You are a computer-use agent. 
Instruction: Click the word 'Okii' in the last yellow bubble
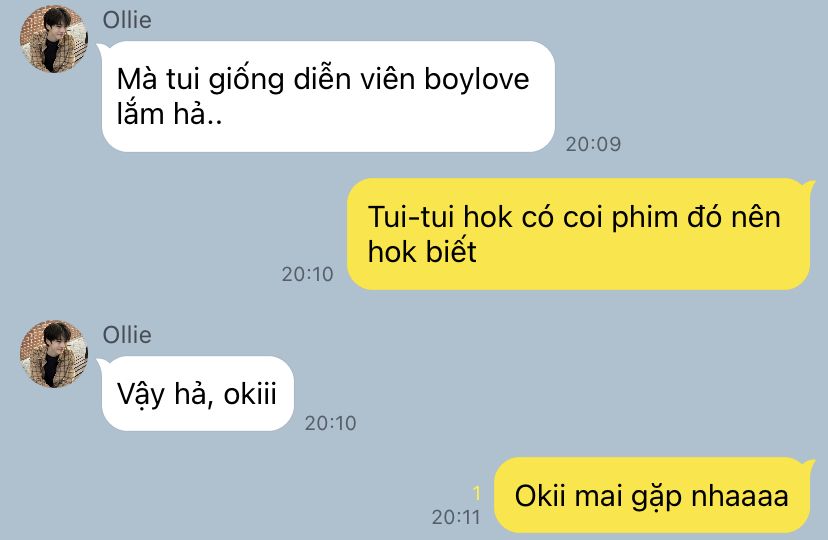[540, 496]
